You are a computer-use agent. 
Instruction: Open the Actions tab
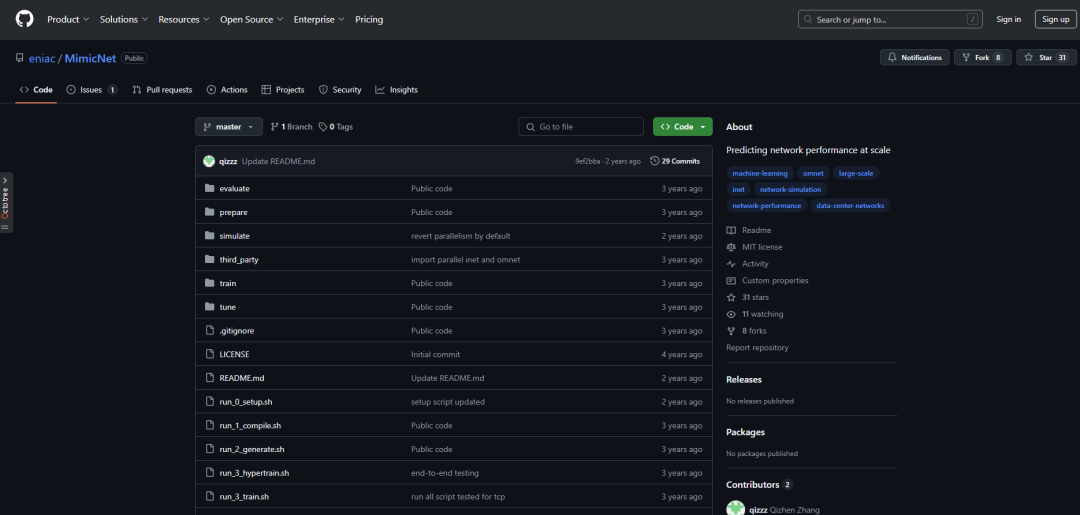point(227,90)
